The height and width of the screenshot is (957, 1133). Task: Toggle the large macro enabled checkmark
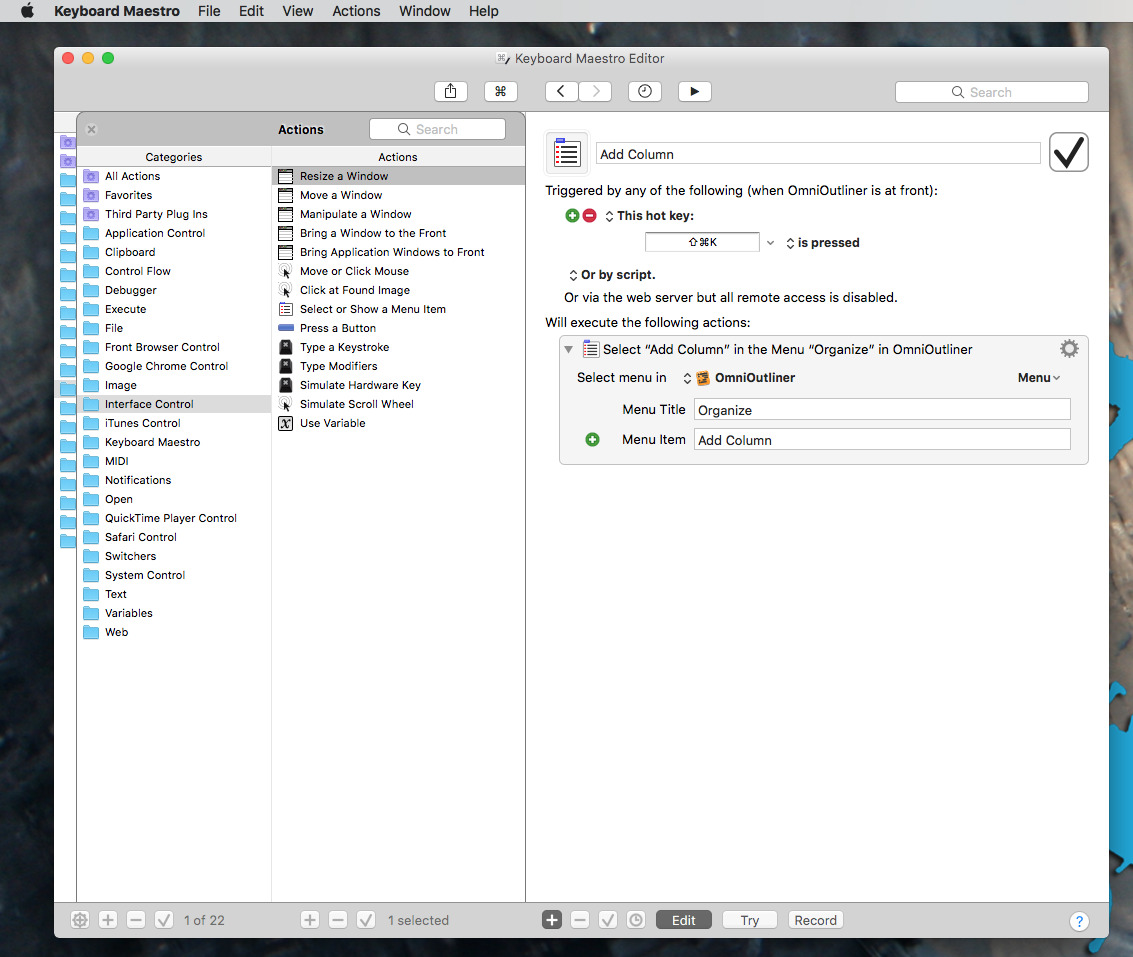click(x=1069, y=152)
